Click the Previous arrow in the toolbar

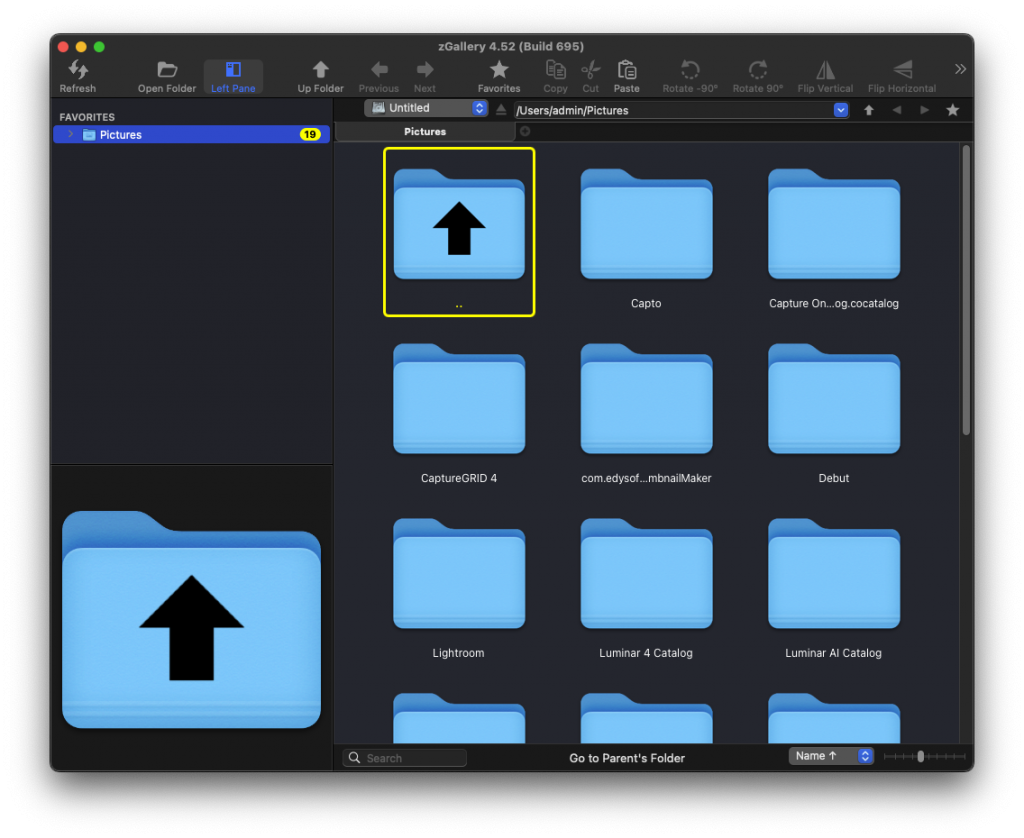(x=379, y=69)
